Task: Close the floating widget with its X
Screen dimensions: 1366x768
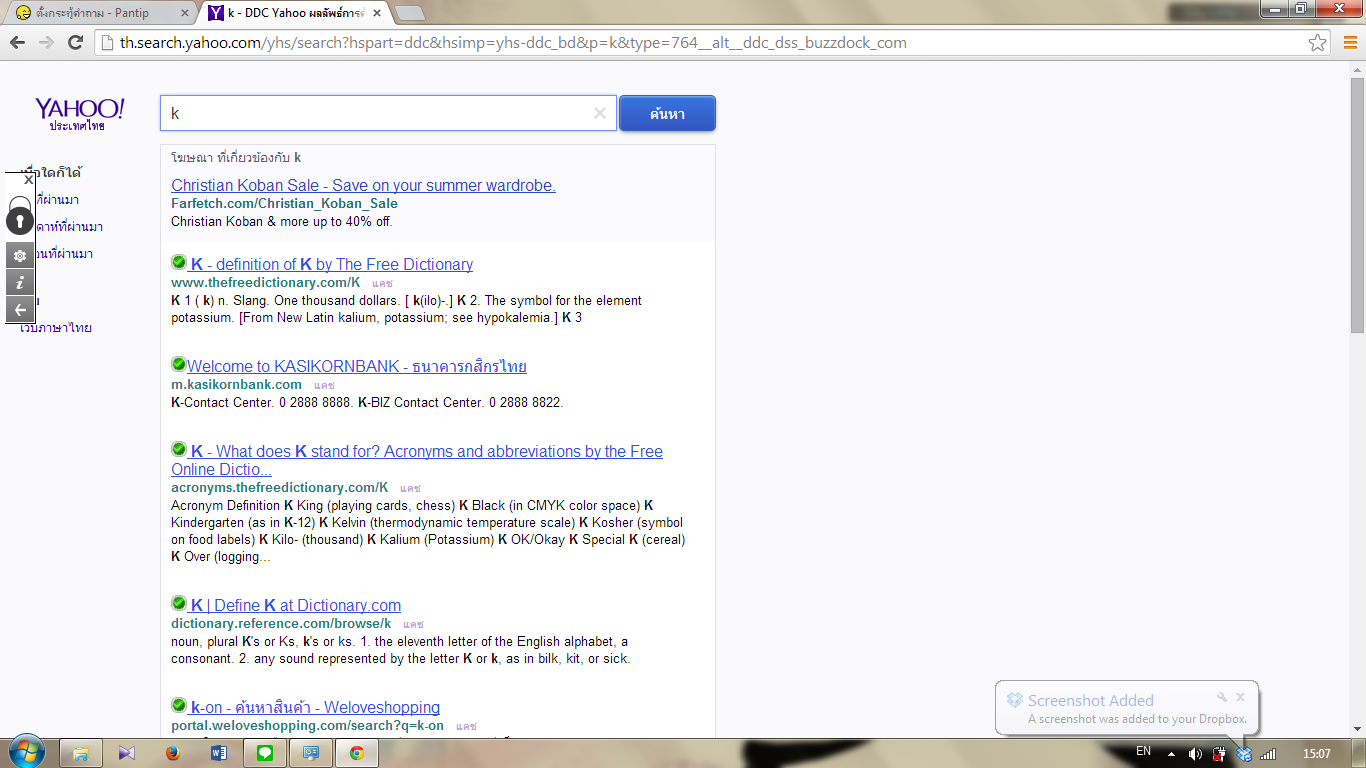Action: coord(28,180)
